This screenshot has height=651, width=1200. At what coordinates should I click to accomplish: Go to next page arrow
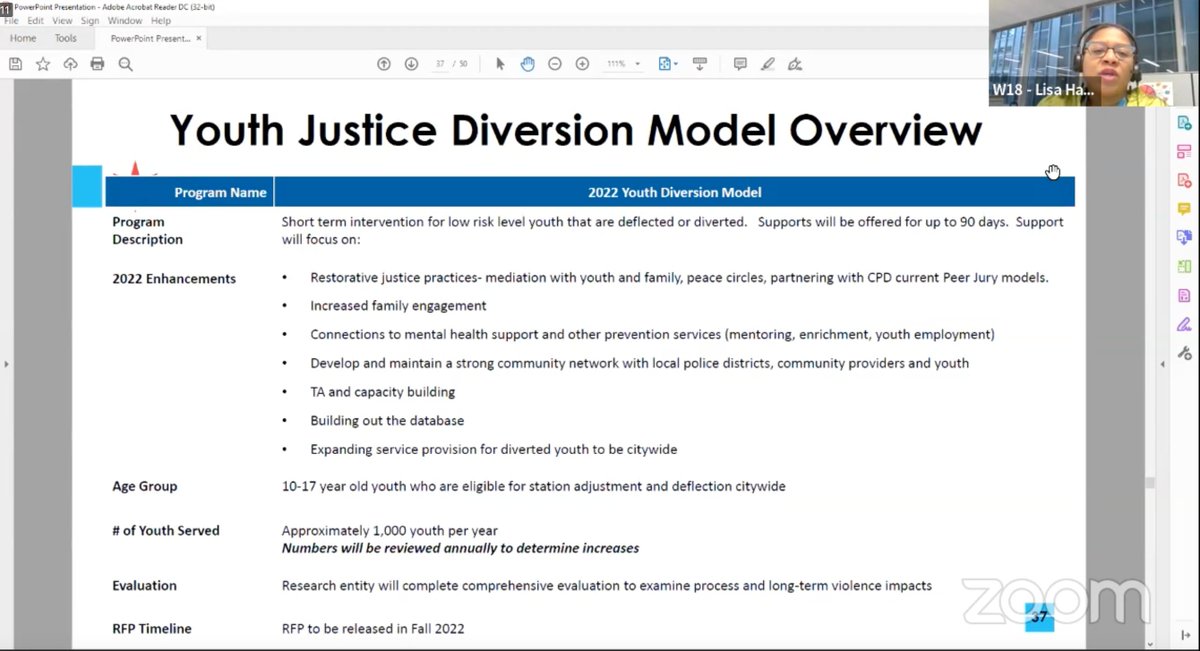(411, 64)
